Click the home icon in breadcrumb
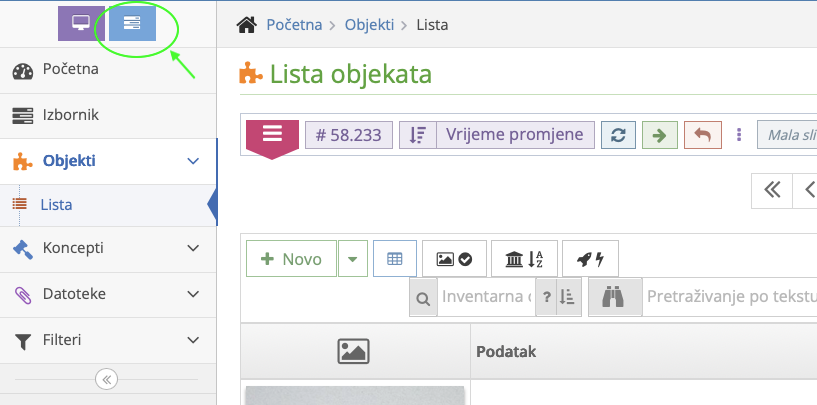 (247, 24)
